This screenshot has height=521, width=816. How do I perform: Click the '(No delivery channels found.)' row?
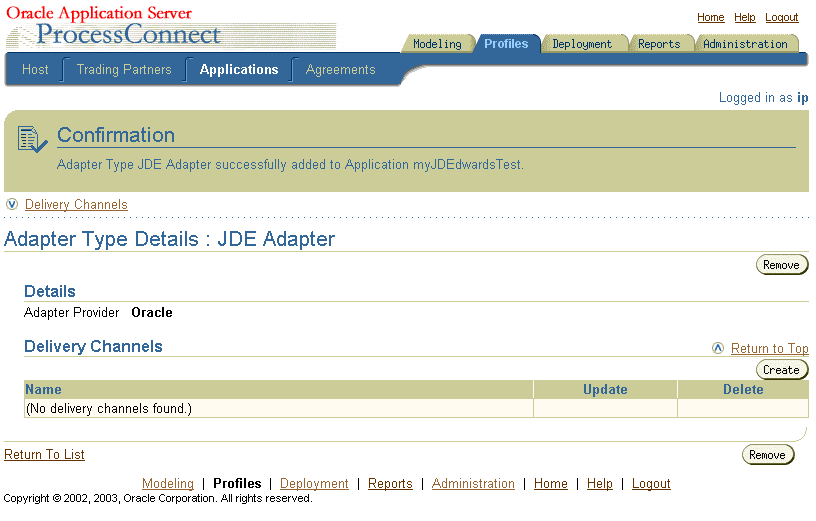[416, 409]
